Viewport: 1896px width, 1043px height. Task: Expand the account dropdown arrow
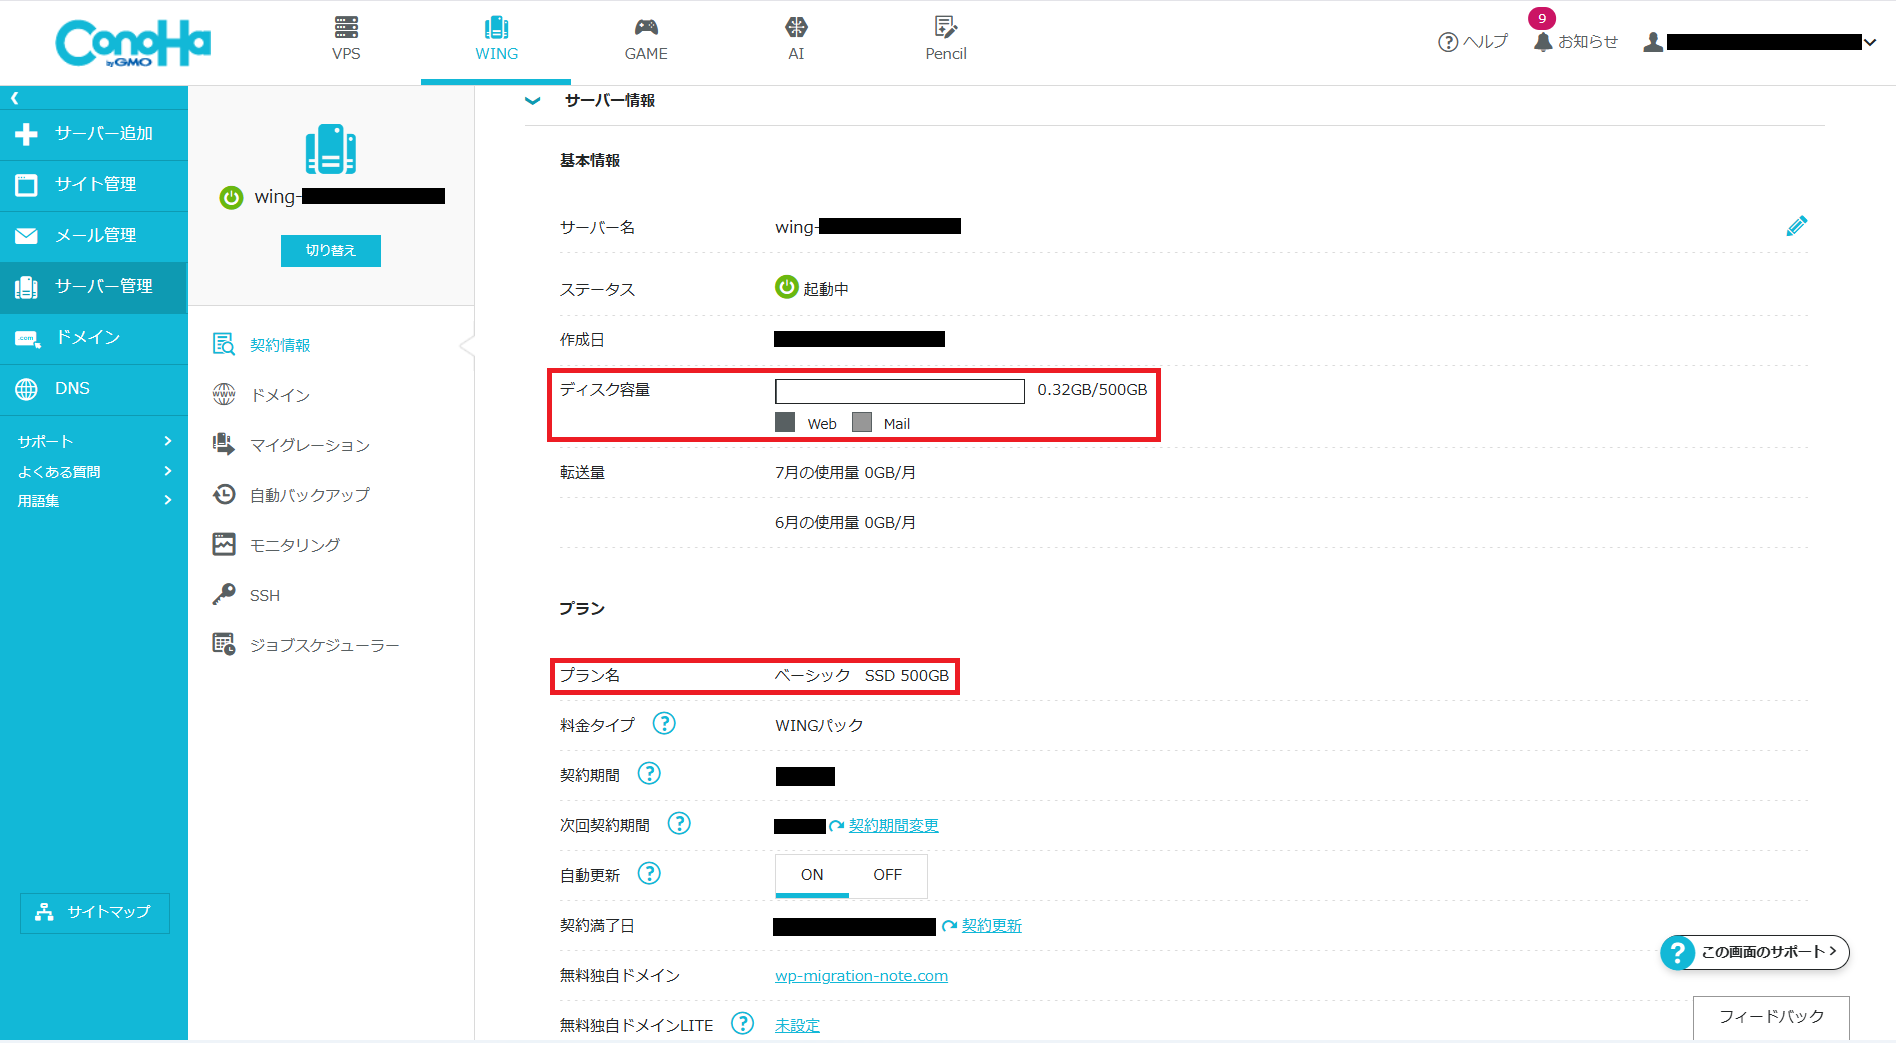click(x=1869, y=42)
